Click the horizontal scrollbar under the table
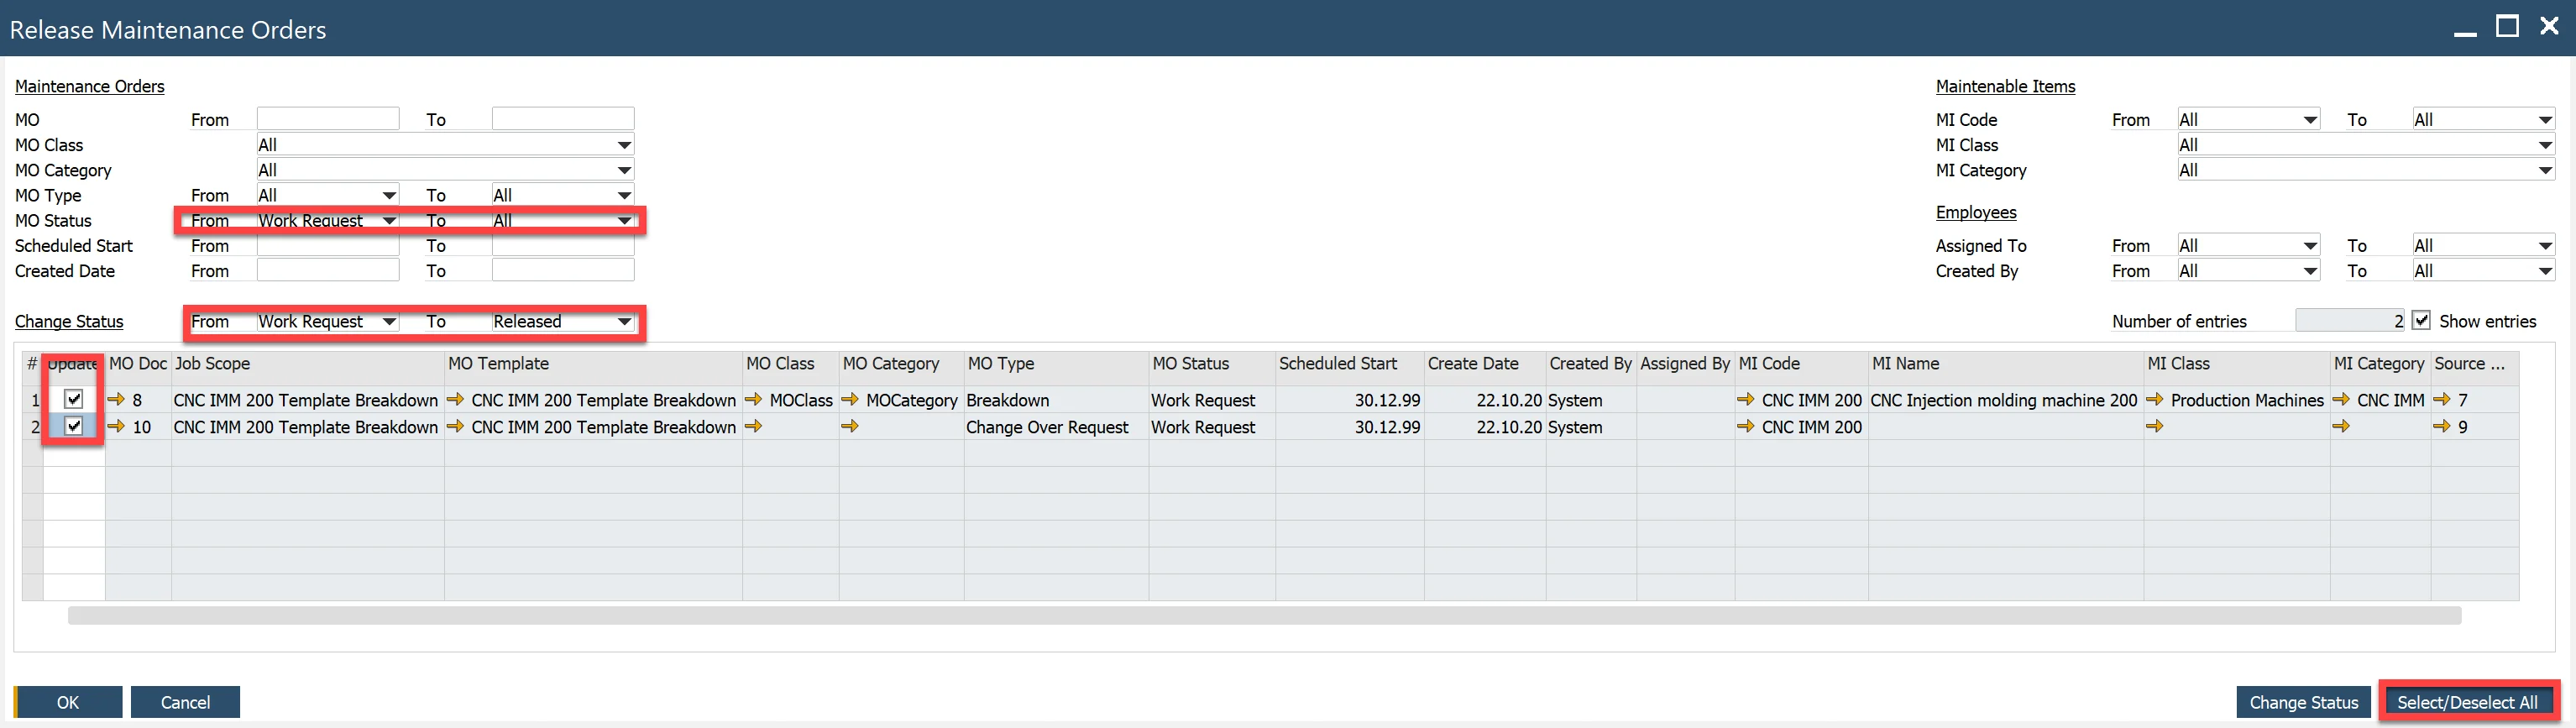The image size is (2576, 728). [x=1264, y=616]
